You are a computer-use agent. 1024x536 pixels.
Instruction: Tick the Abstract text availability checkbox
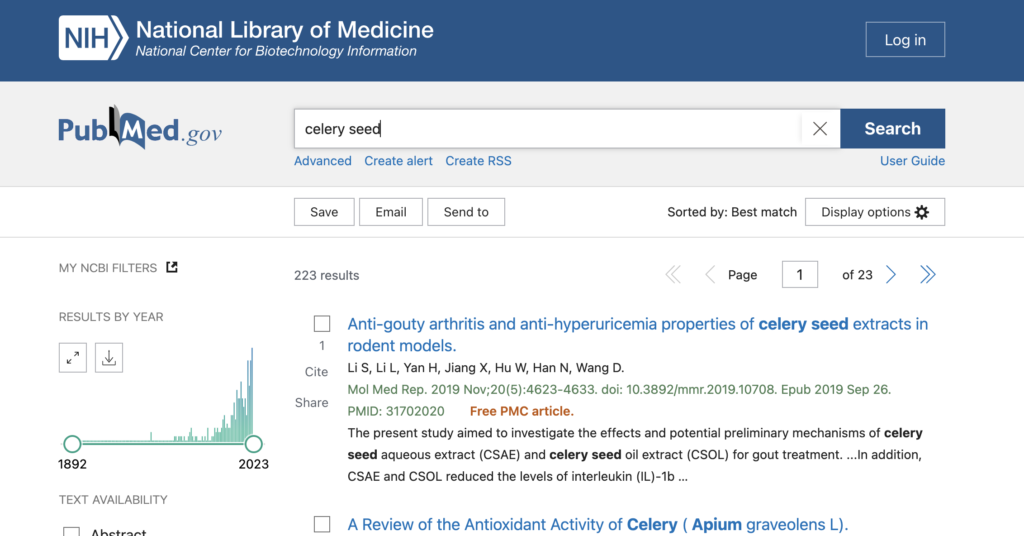tap(71, 531)
